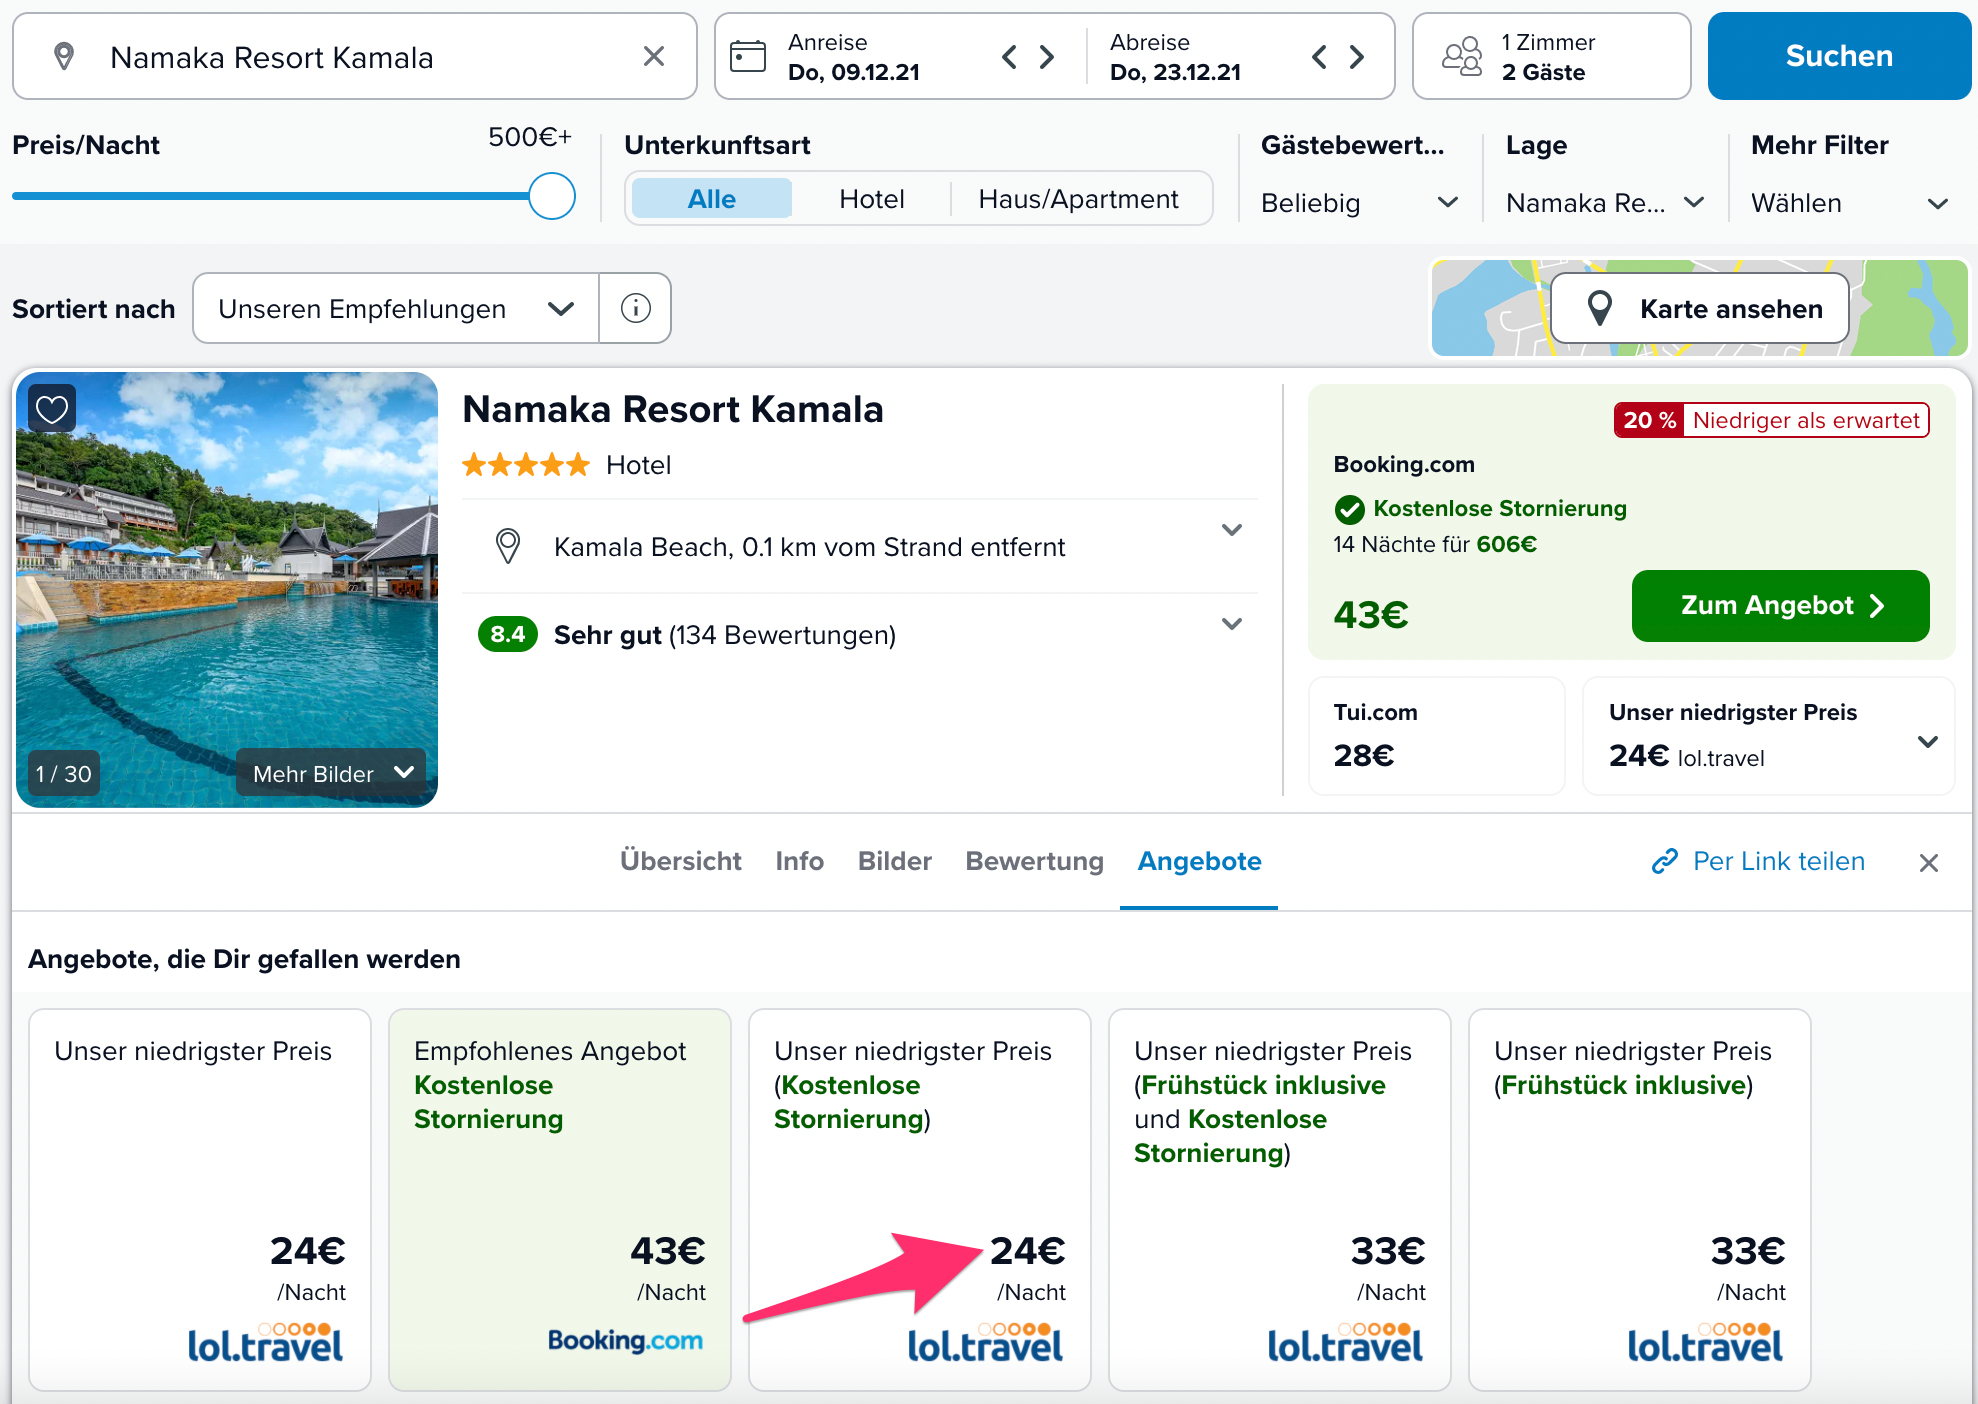Open Mehr Filter Wählen dropdown
This screenshot has width=1978, height=1404.
1849,203
